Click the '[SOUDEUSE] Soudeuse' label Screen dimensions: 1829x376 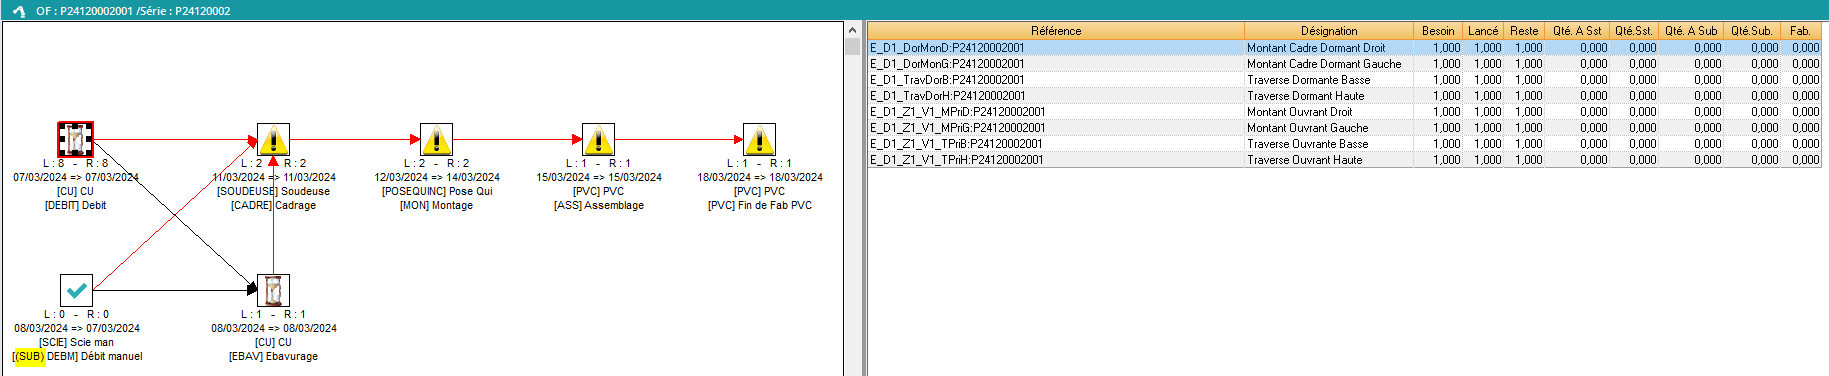click(x=273, y=191)
